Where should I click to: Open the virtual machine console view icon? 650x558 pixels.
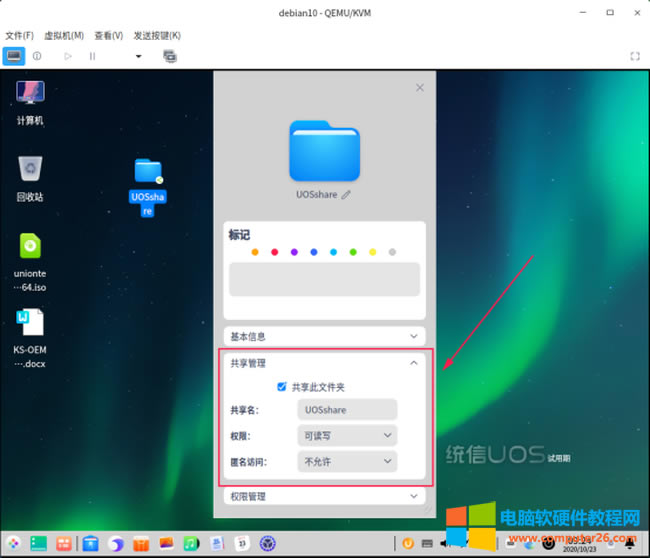point(14,56)
